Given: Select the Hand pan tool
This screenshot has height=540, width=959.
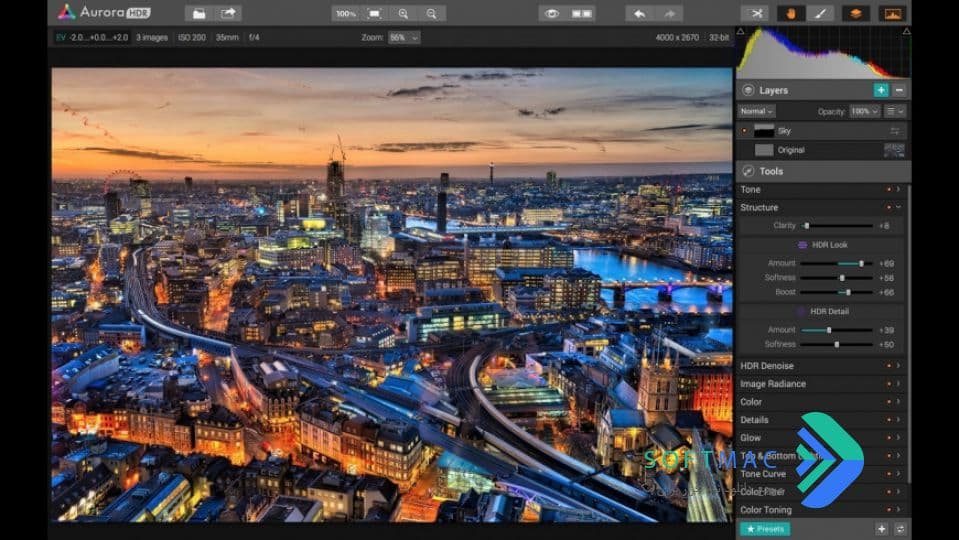Looking at the screenshot, I should coord(790,13).
